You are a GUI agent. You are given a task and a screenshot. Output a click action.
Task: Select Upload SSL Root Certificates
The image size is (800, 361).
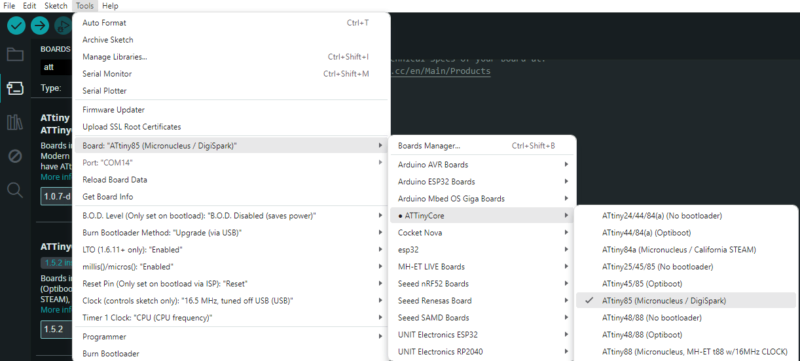pos(232,126)
